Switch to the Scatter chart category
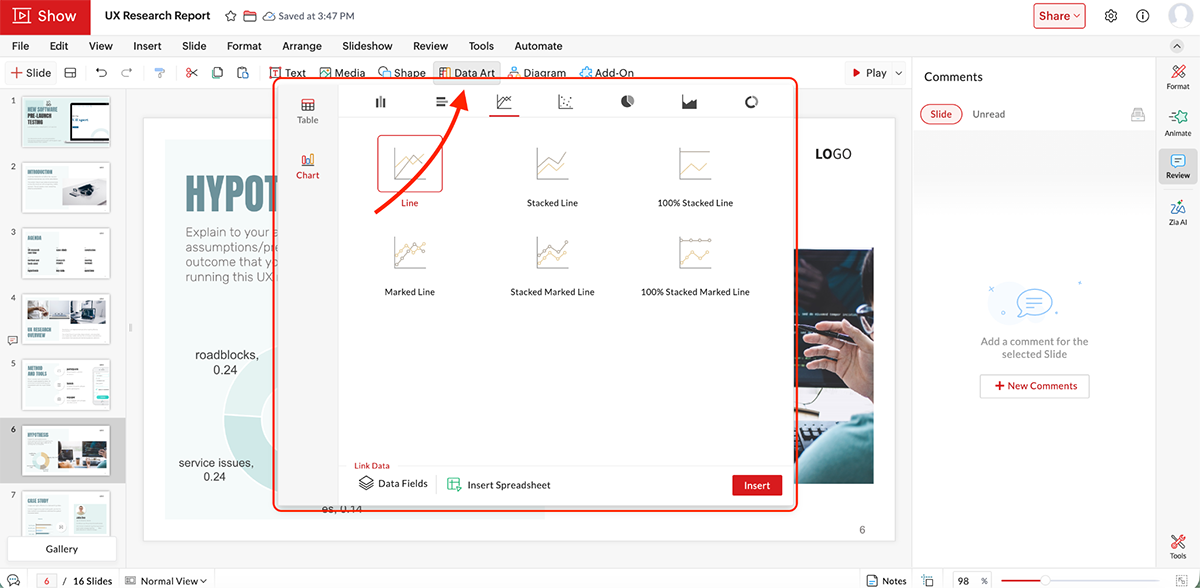Image resolution: width=1200 pixels, height=588 pixels. [x=565, y=100]
